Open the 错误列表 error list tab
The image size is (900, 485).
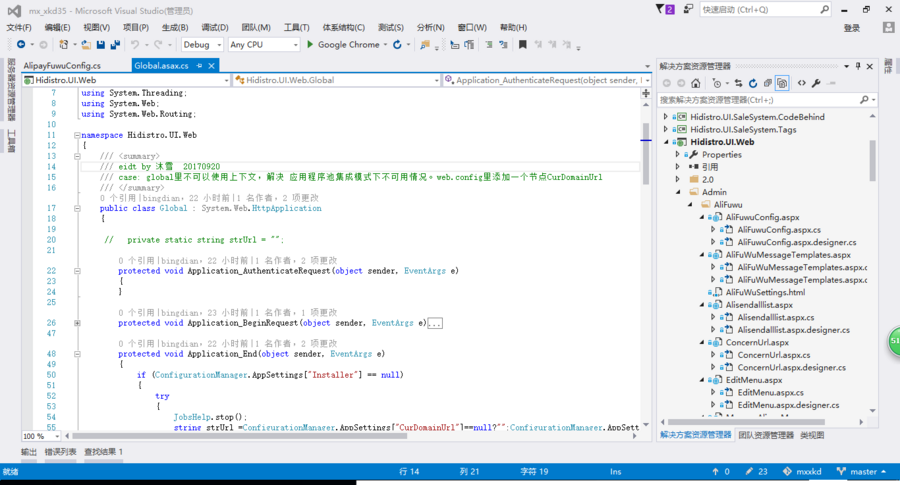(60, 452)
